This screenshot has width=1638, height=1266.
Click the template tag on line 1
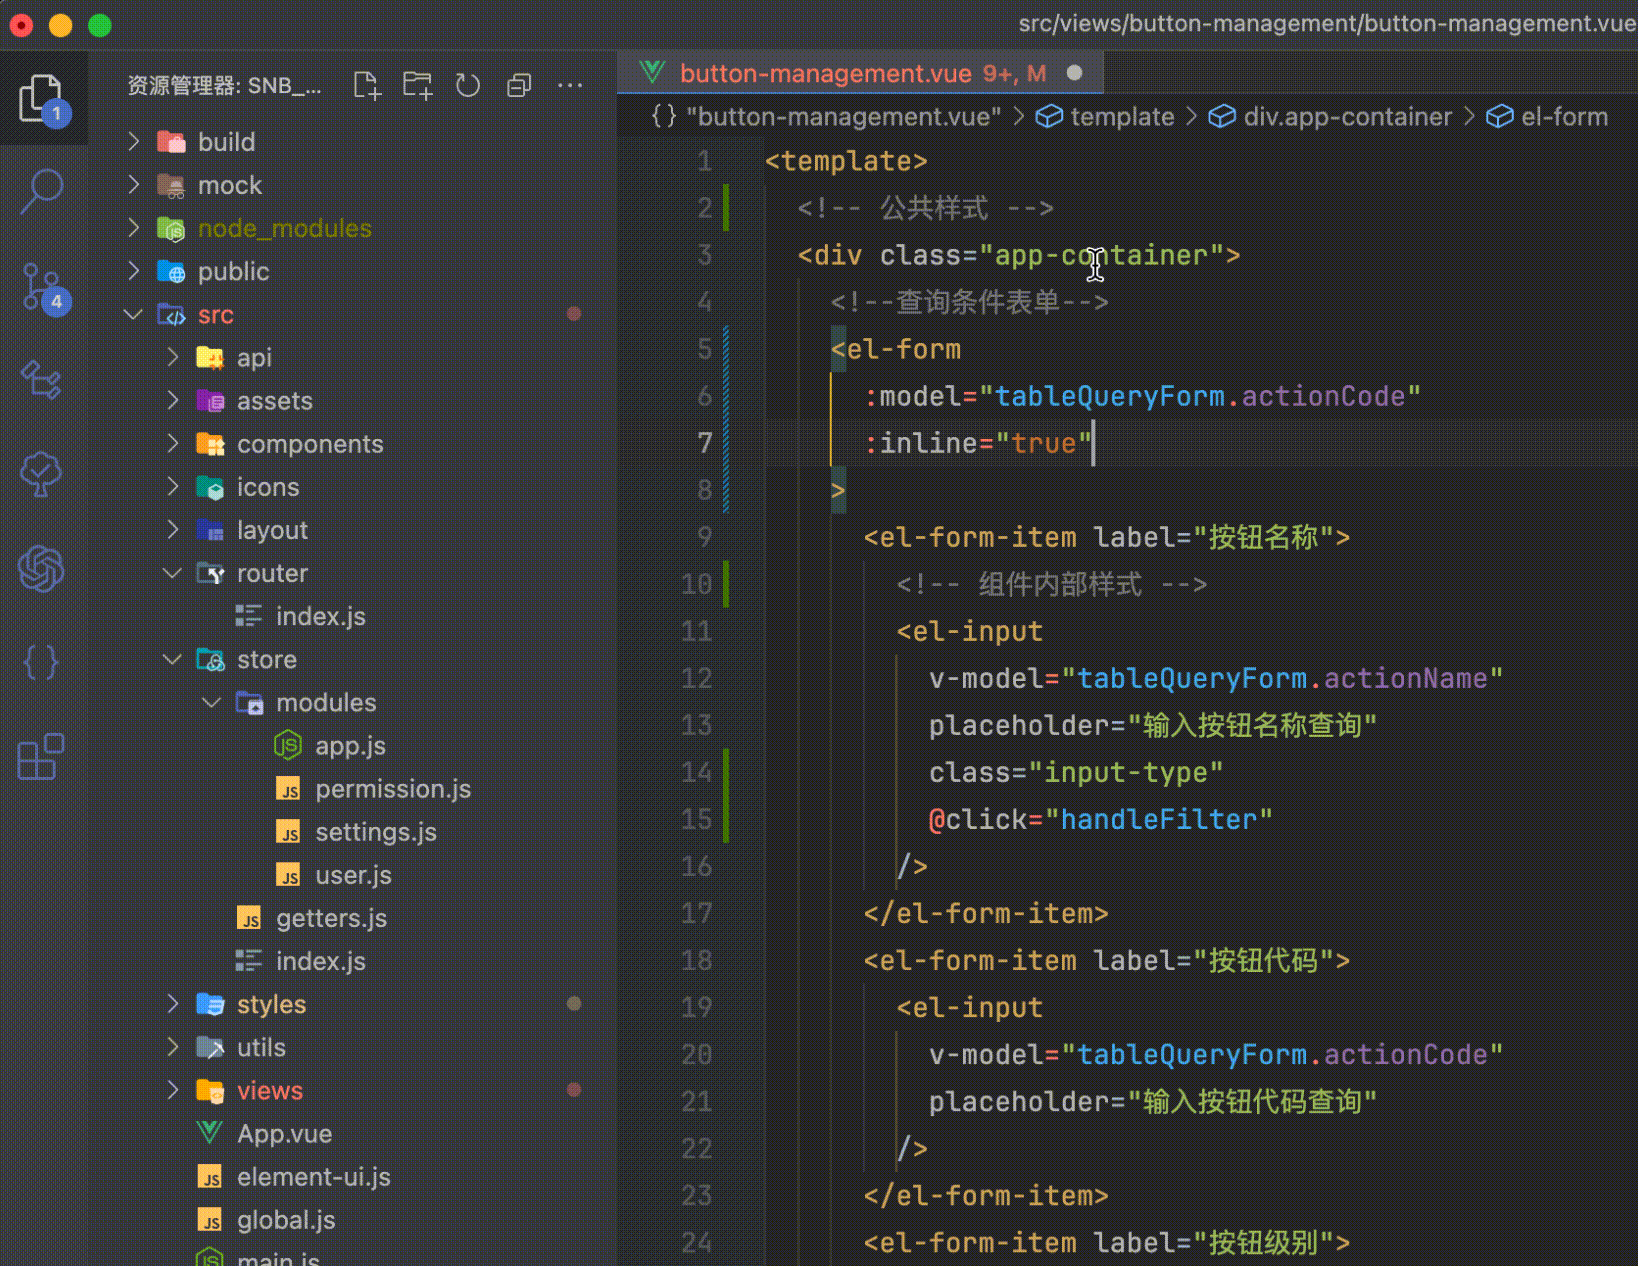846,161
